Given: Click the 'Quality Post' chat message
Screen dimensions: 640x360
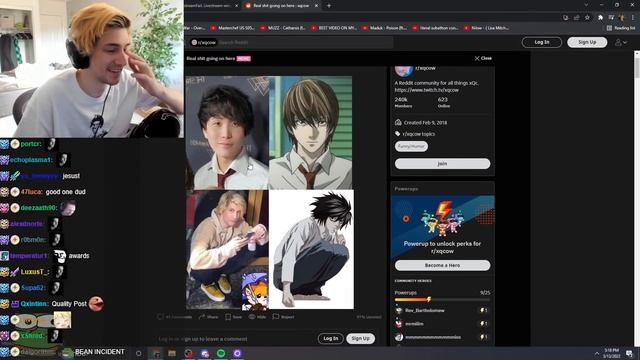Looking at the screenshot, I should click(x=69, y=304).
